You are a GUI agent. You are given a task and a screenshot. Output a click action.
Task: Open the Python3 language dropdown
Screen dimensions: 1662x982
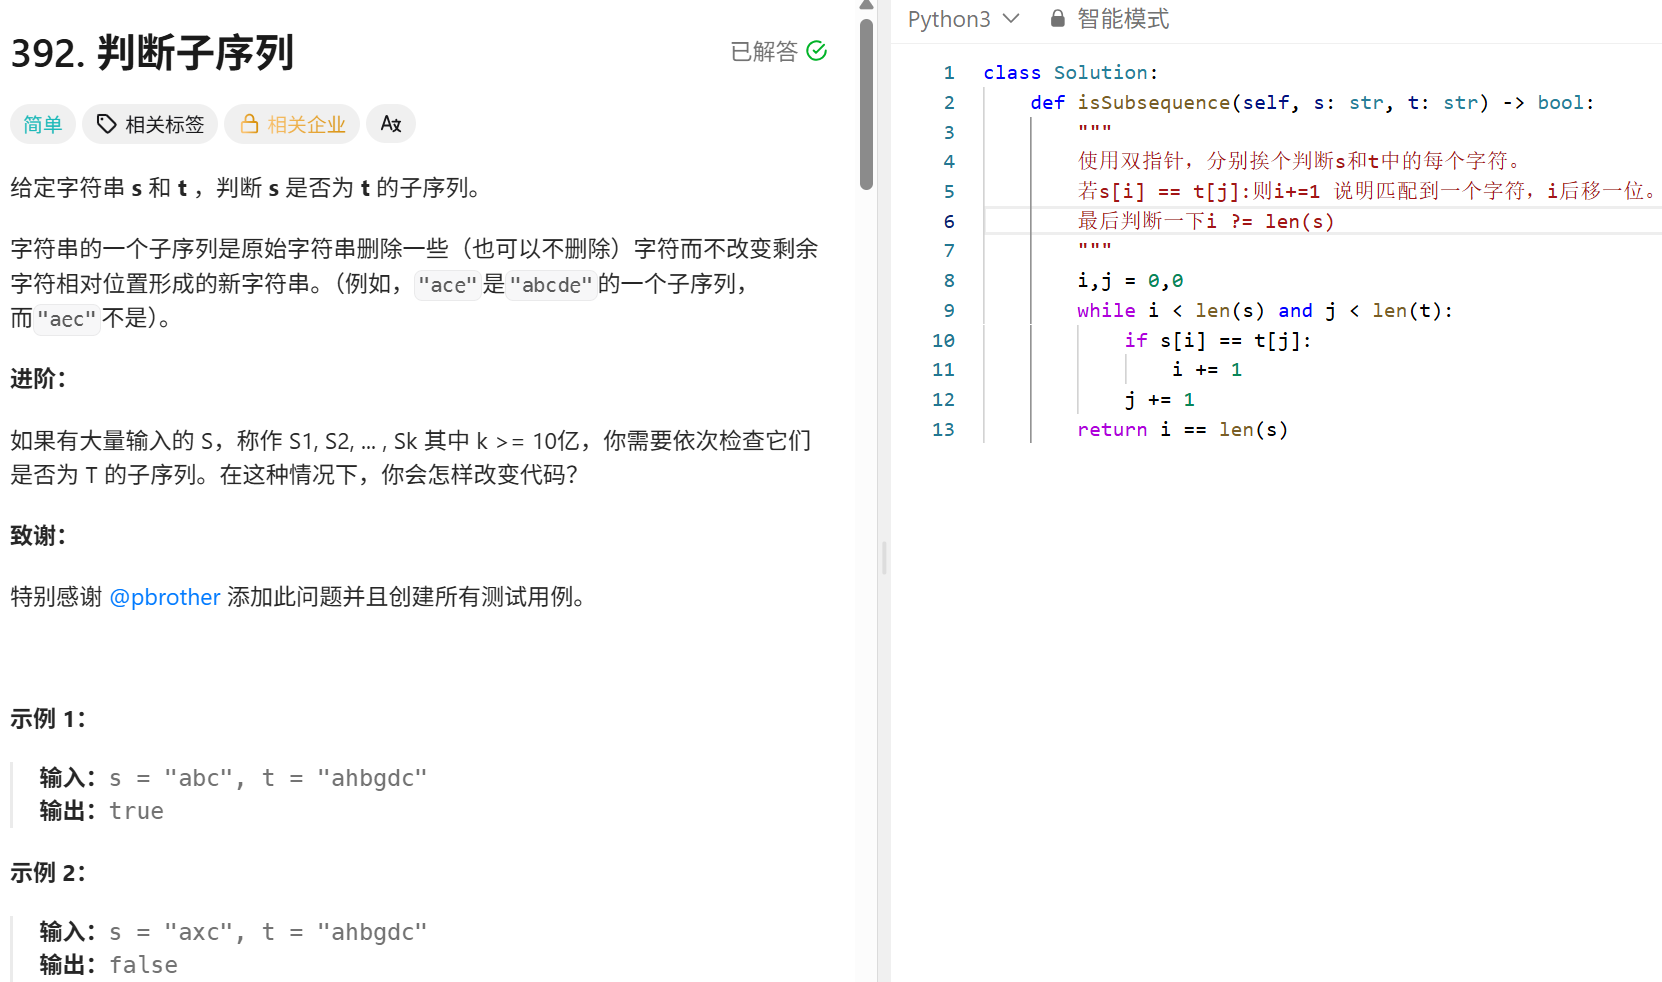pos(963,19)
